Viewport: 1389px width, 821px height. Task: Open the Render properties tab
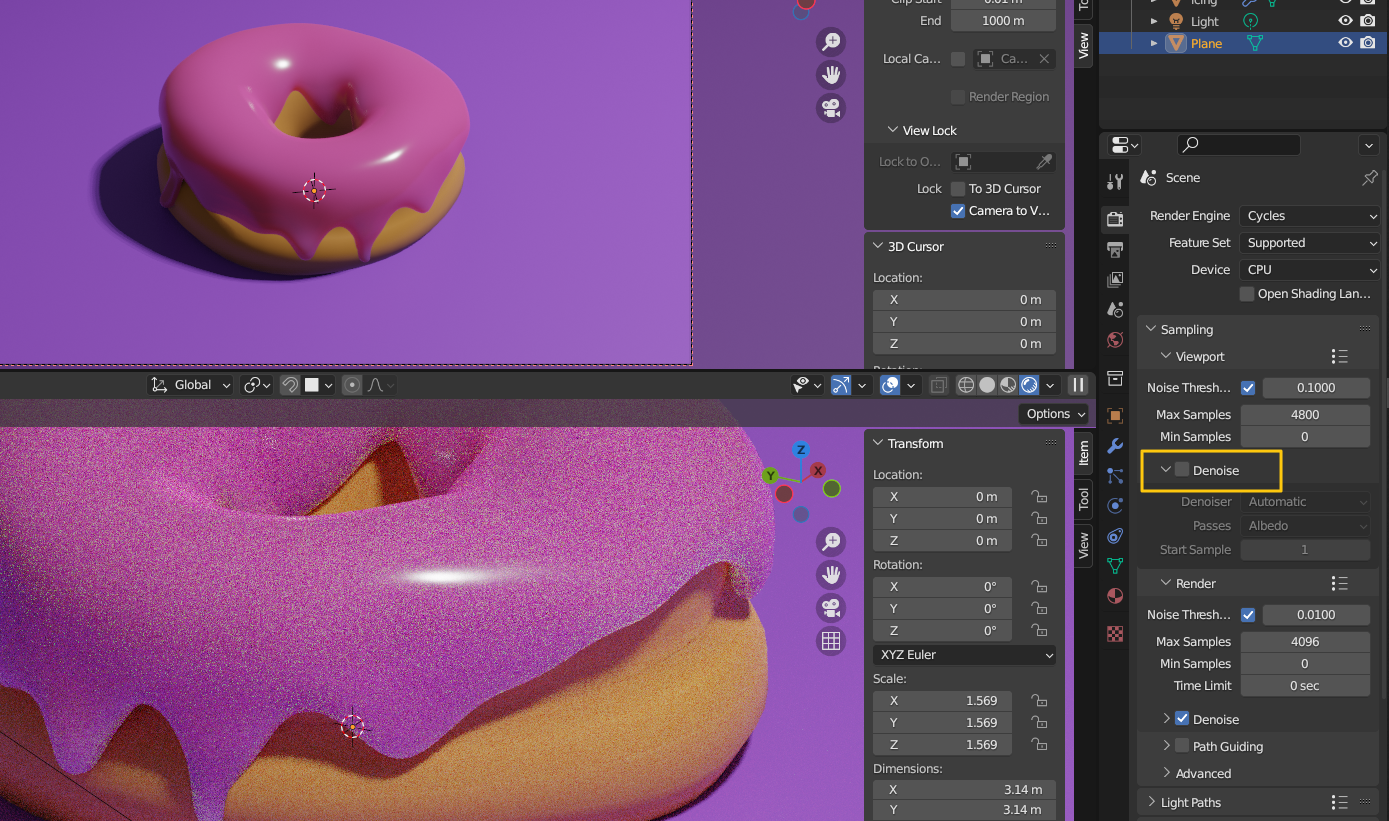pos(1115,219)
